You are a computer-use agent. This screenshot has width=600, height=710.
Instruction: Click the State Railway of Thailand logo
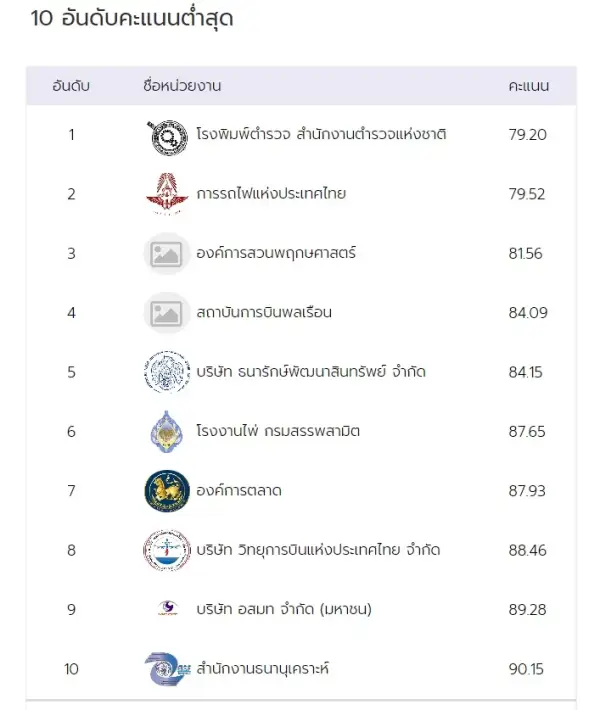pyautogui.click(x=166, y=194)
